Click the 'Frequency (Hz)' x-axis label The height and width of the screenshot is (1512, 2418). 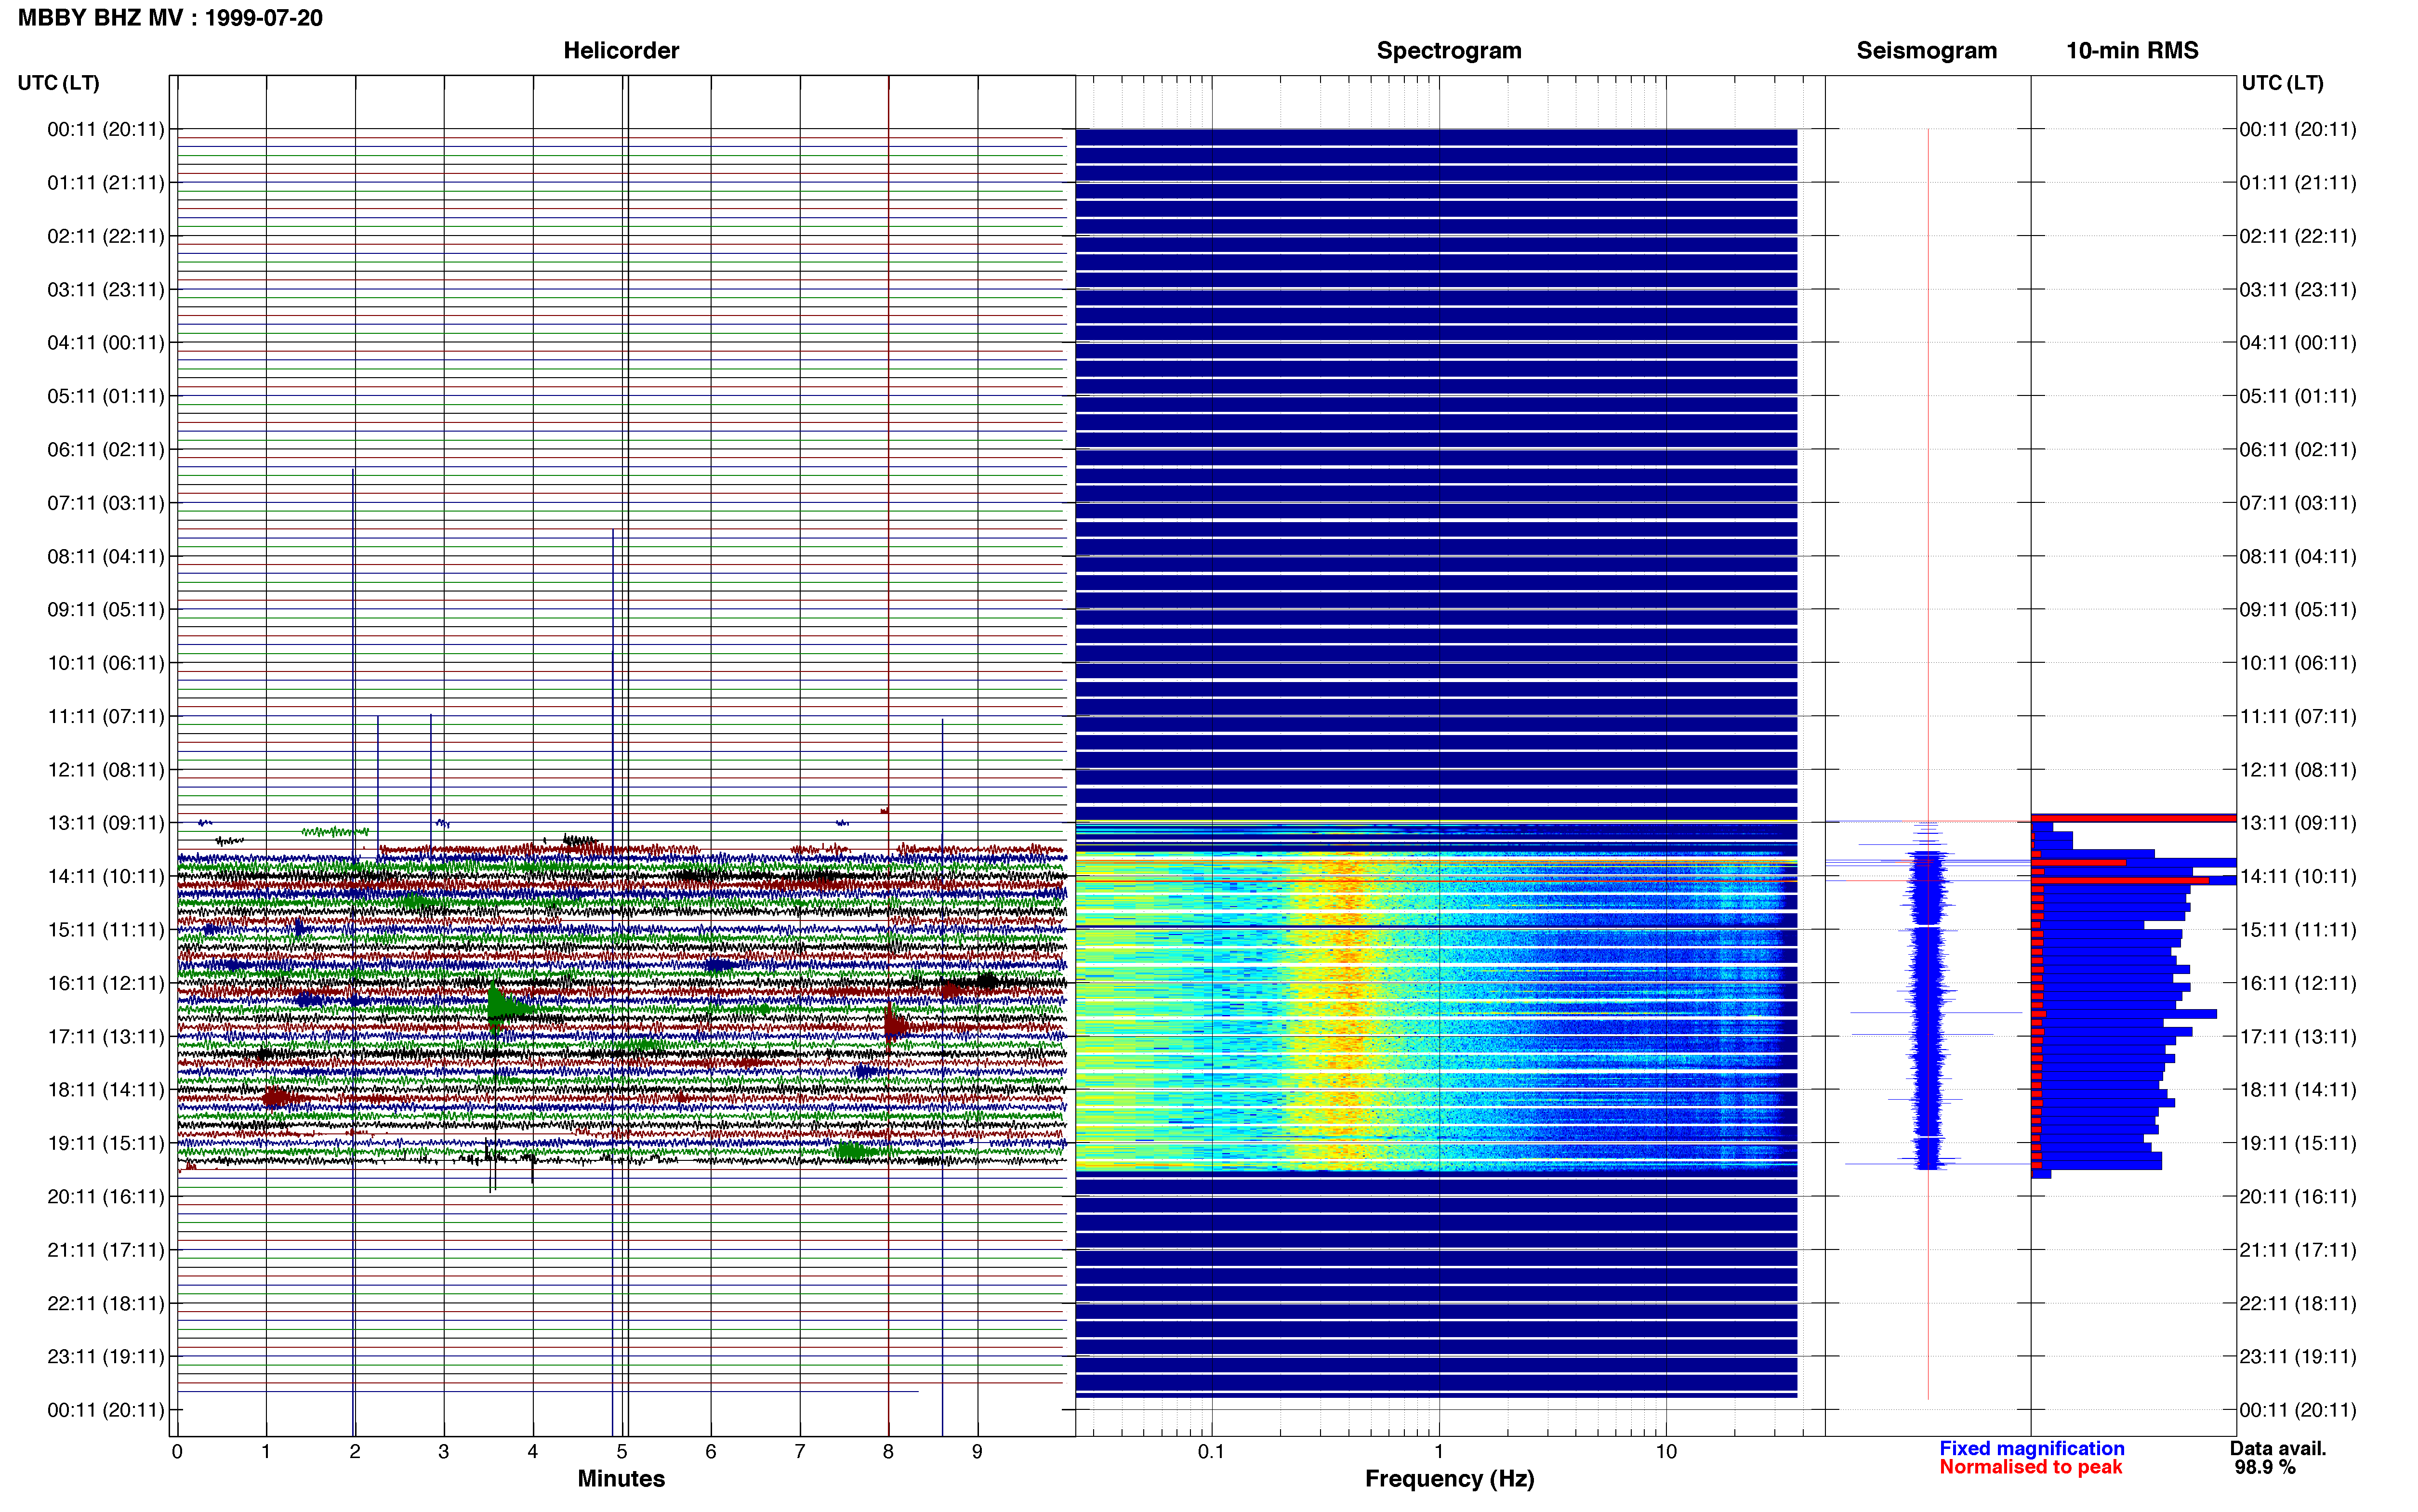click(x=1449, y=1479)
